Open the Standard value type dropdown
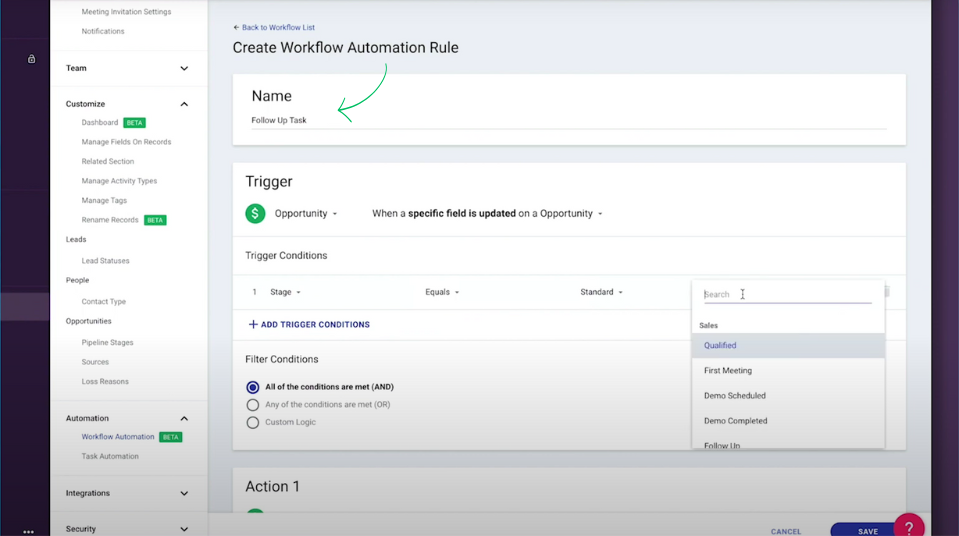This screenshot has height=536, width=959. pos(601,292)
